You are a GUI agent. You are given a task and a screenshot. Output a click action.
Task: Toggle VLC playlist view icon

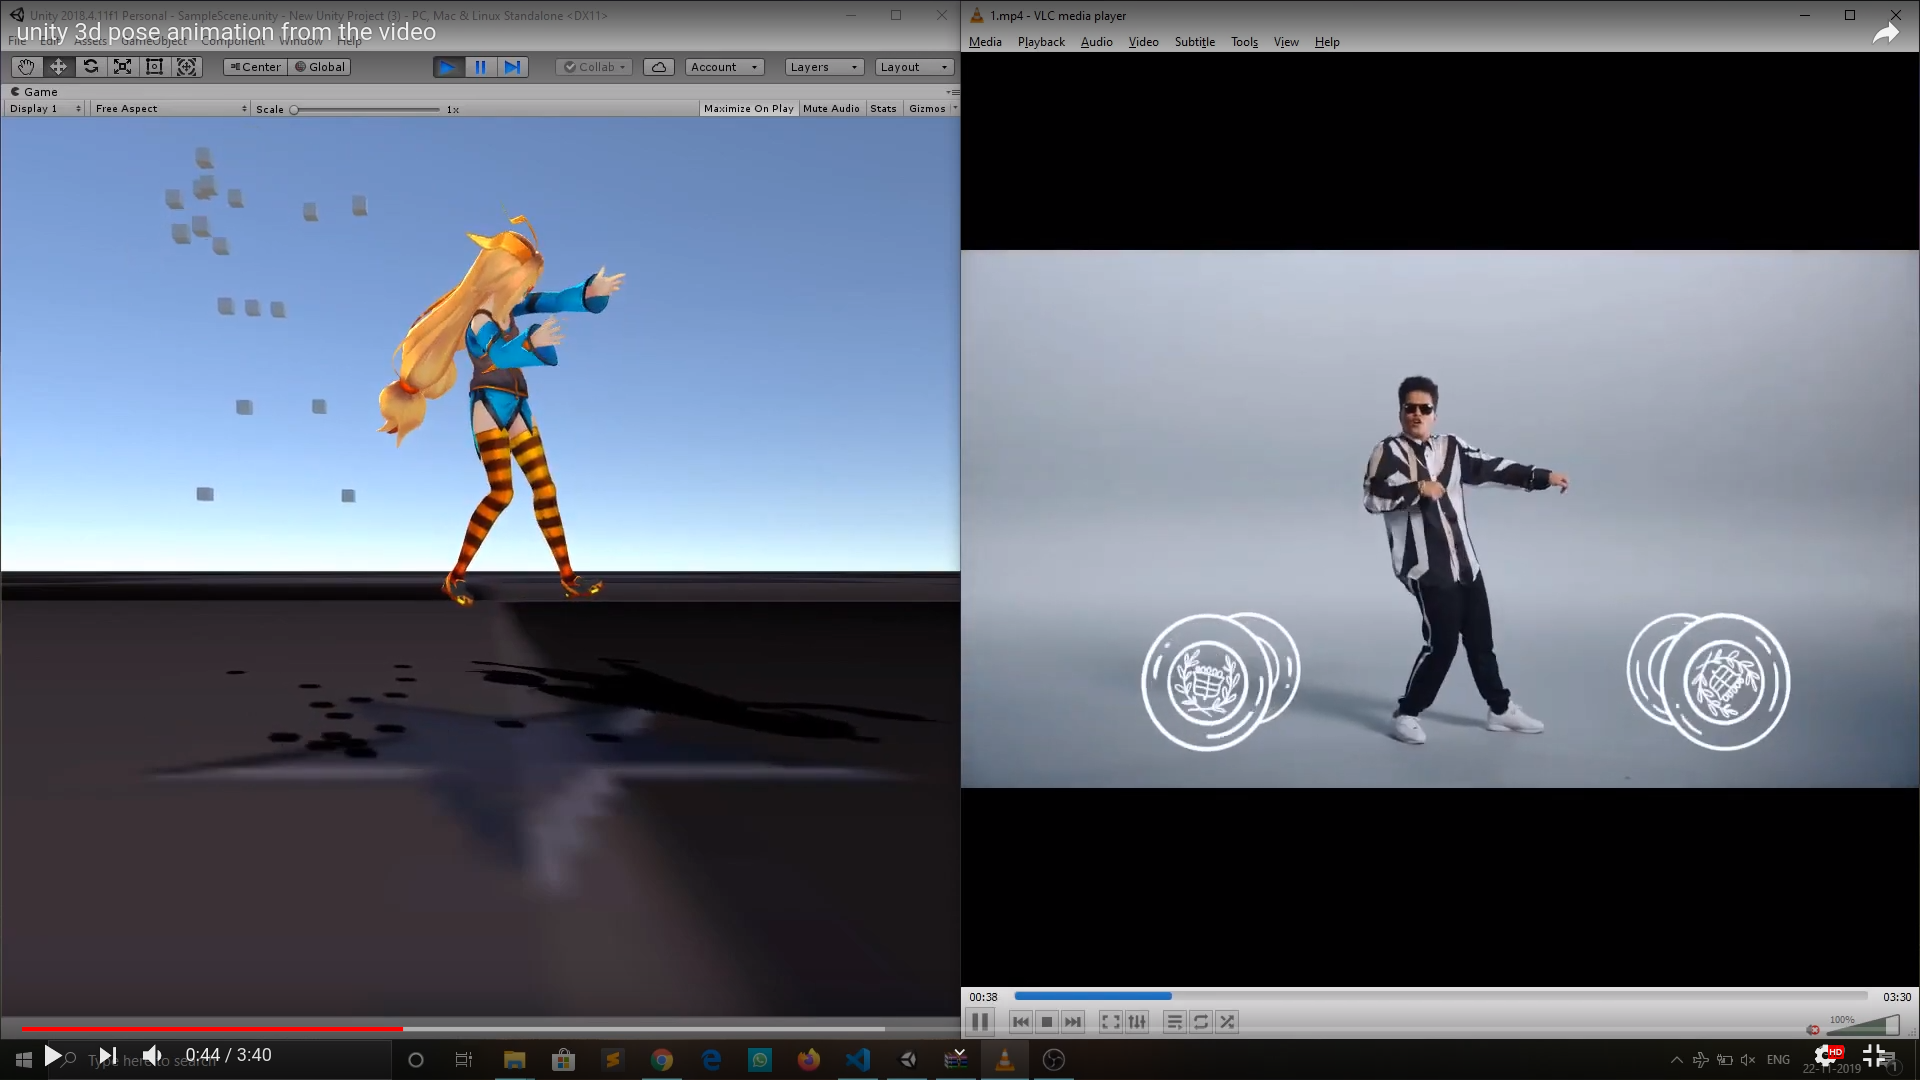(x=1174, y=1022)
